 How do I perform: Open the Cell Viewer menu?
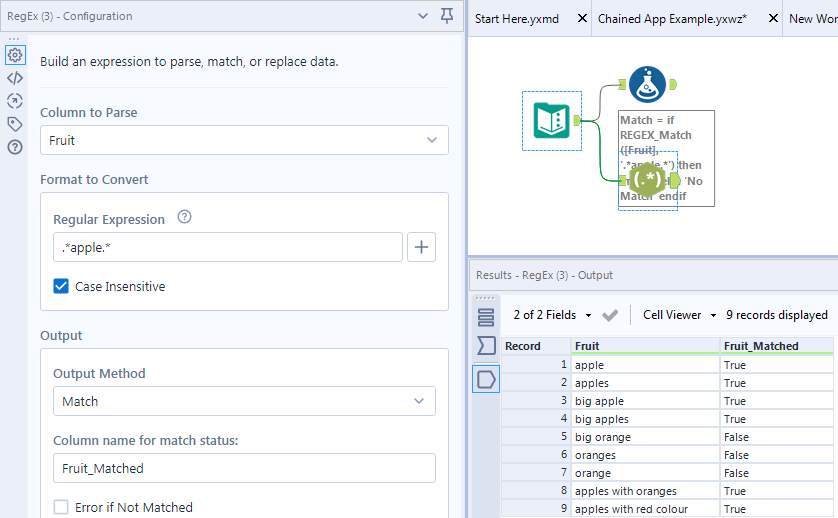680,315
